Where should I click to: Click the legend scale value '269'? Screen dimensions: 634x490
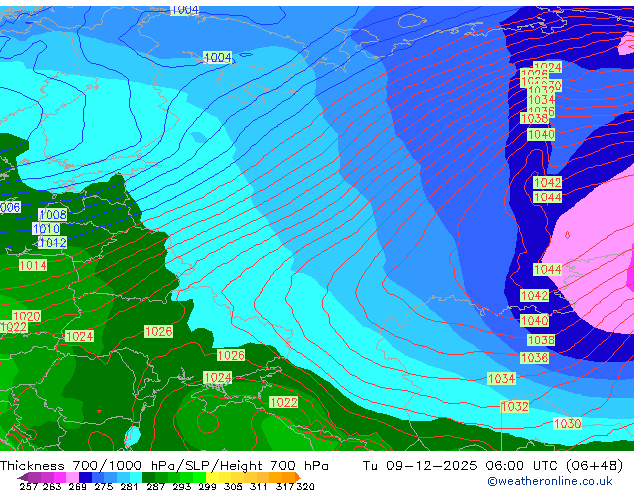coord(77,486)
